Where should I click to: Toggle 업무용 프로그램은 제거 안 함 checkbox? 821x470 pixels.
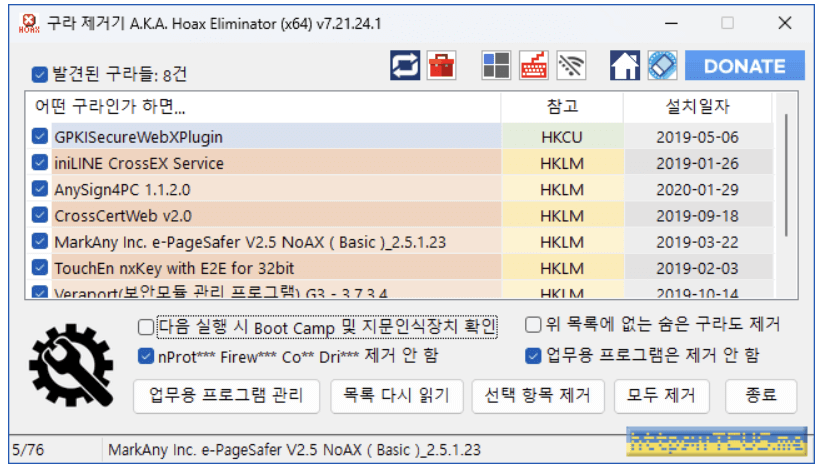(x=532, y=356)
